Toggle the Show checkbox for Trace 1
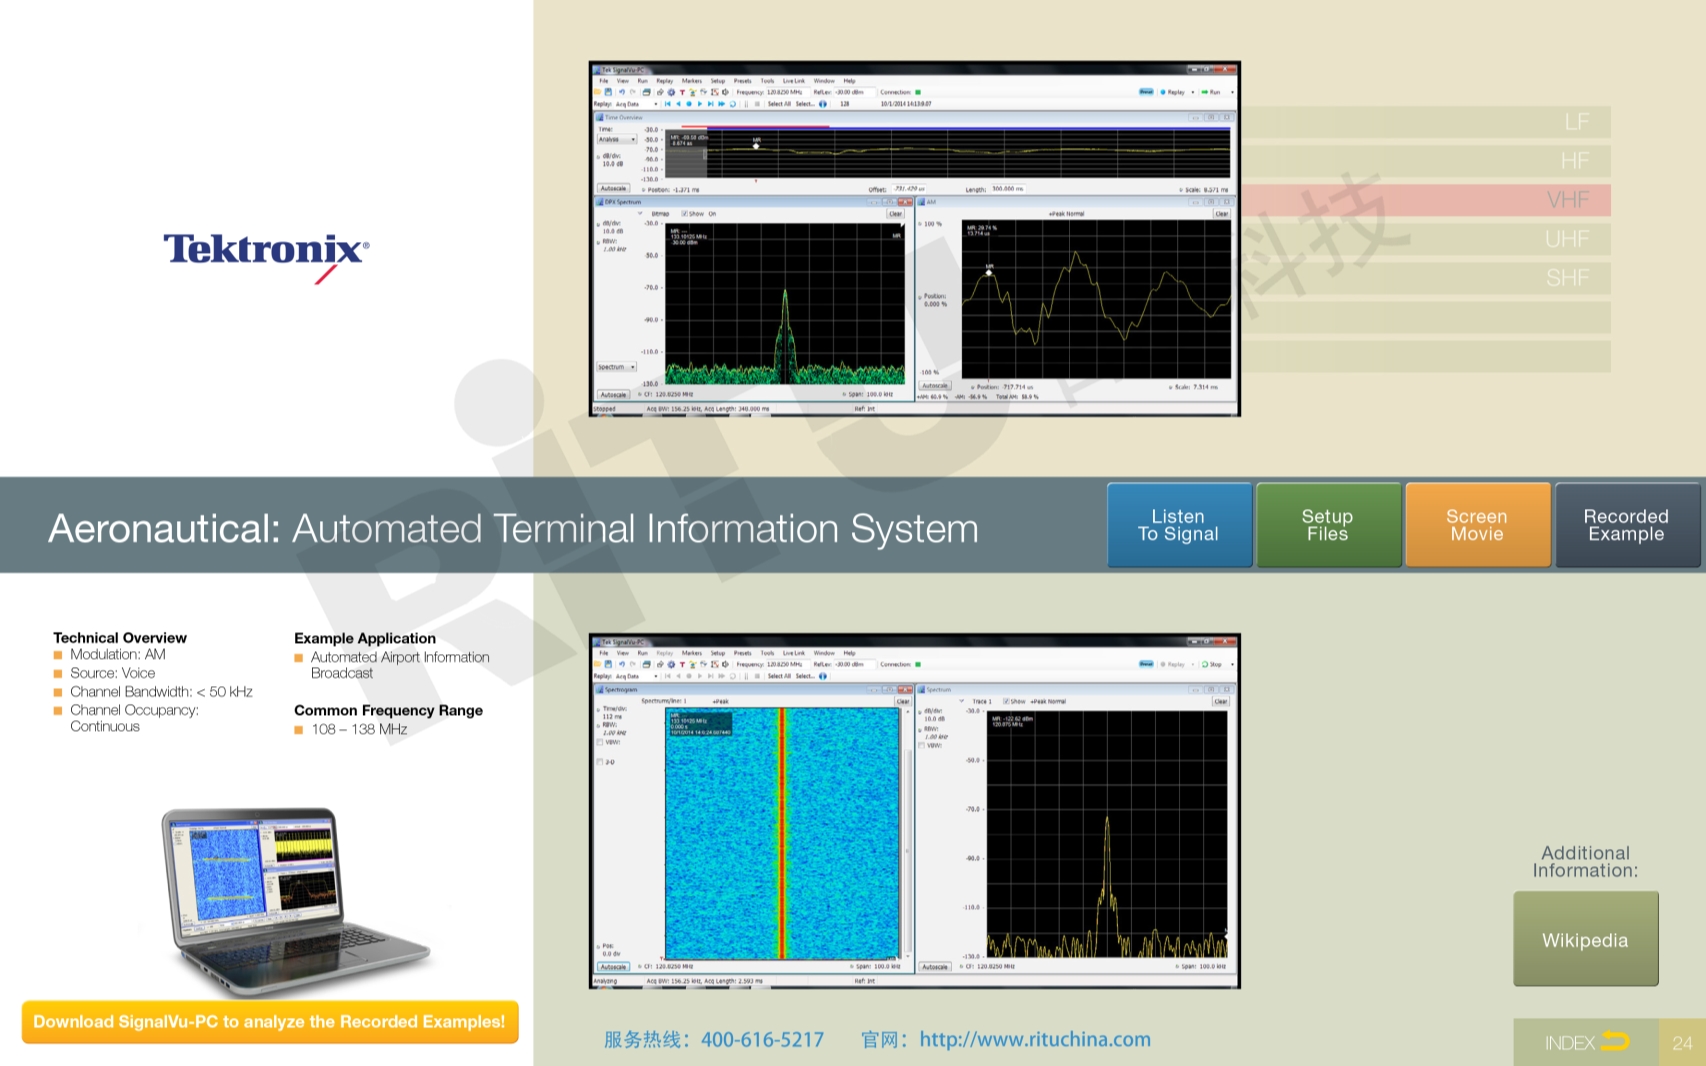Screen dimensions: 1706x1066 coord(1006,701)
